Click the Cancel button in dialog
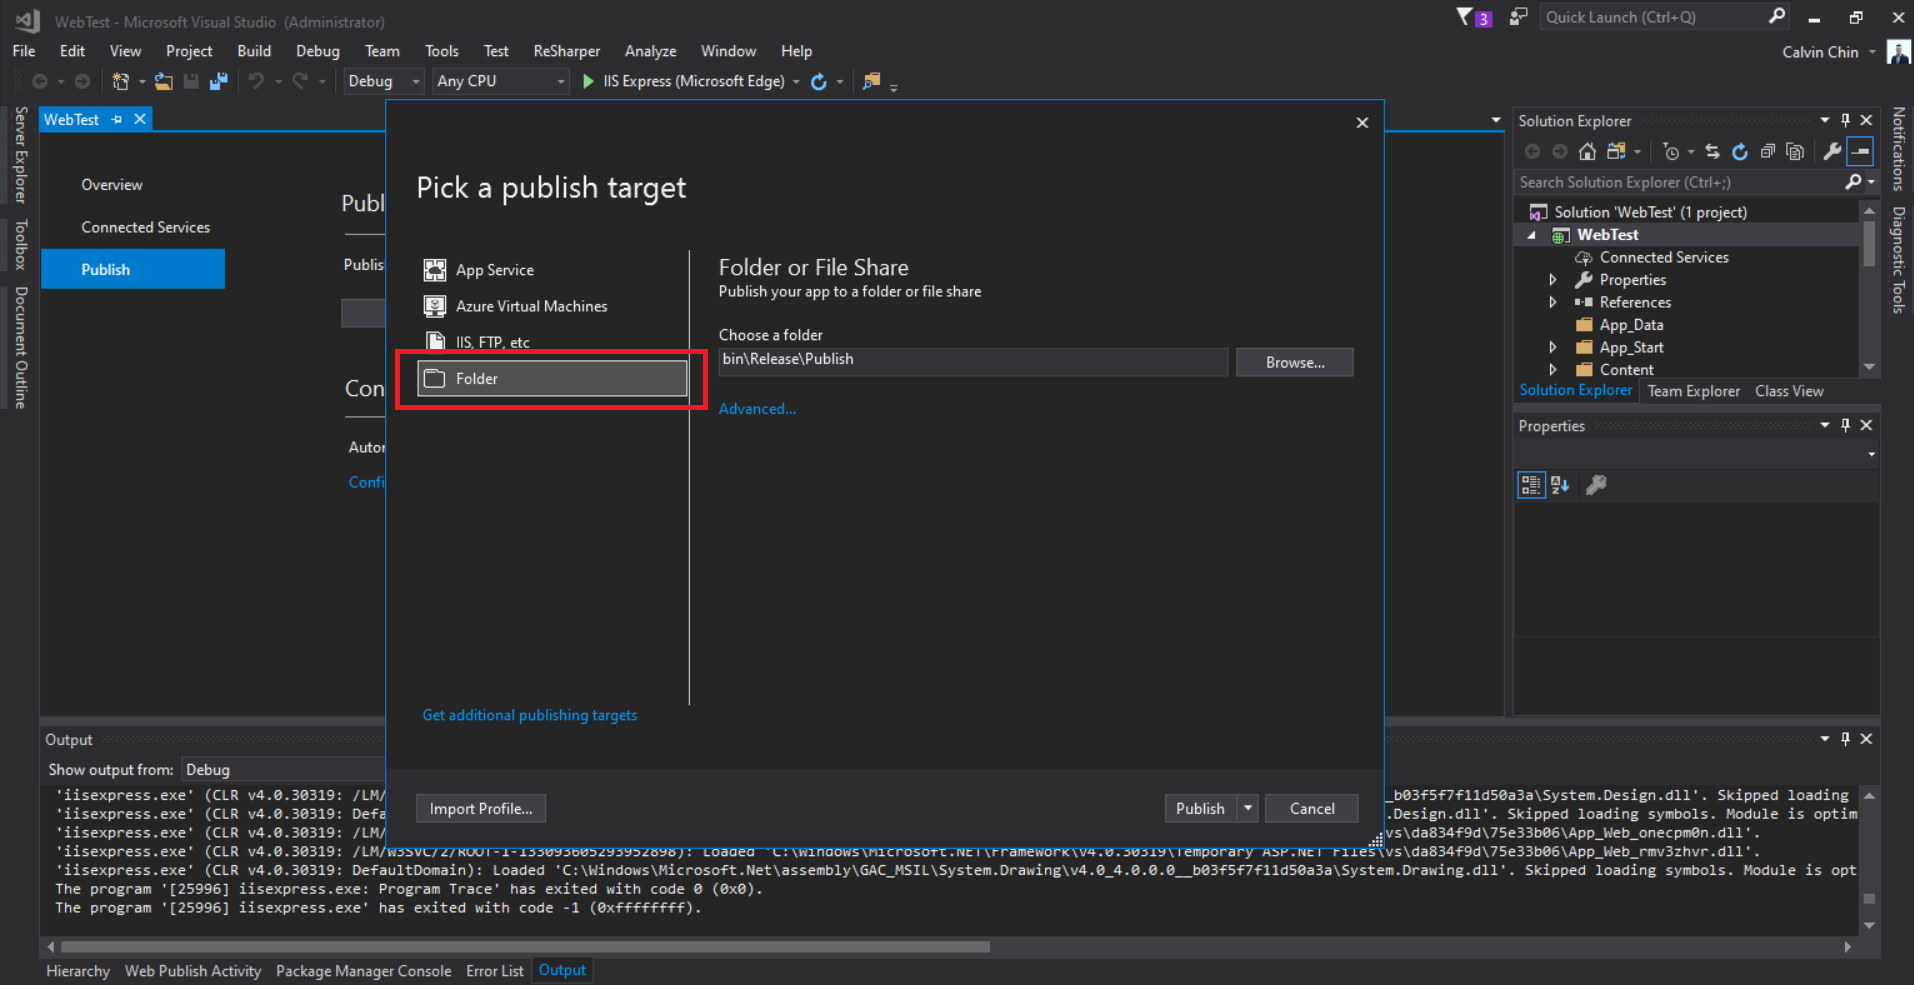The height and width of the screenshot is (985, 1914). 1311,808
